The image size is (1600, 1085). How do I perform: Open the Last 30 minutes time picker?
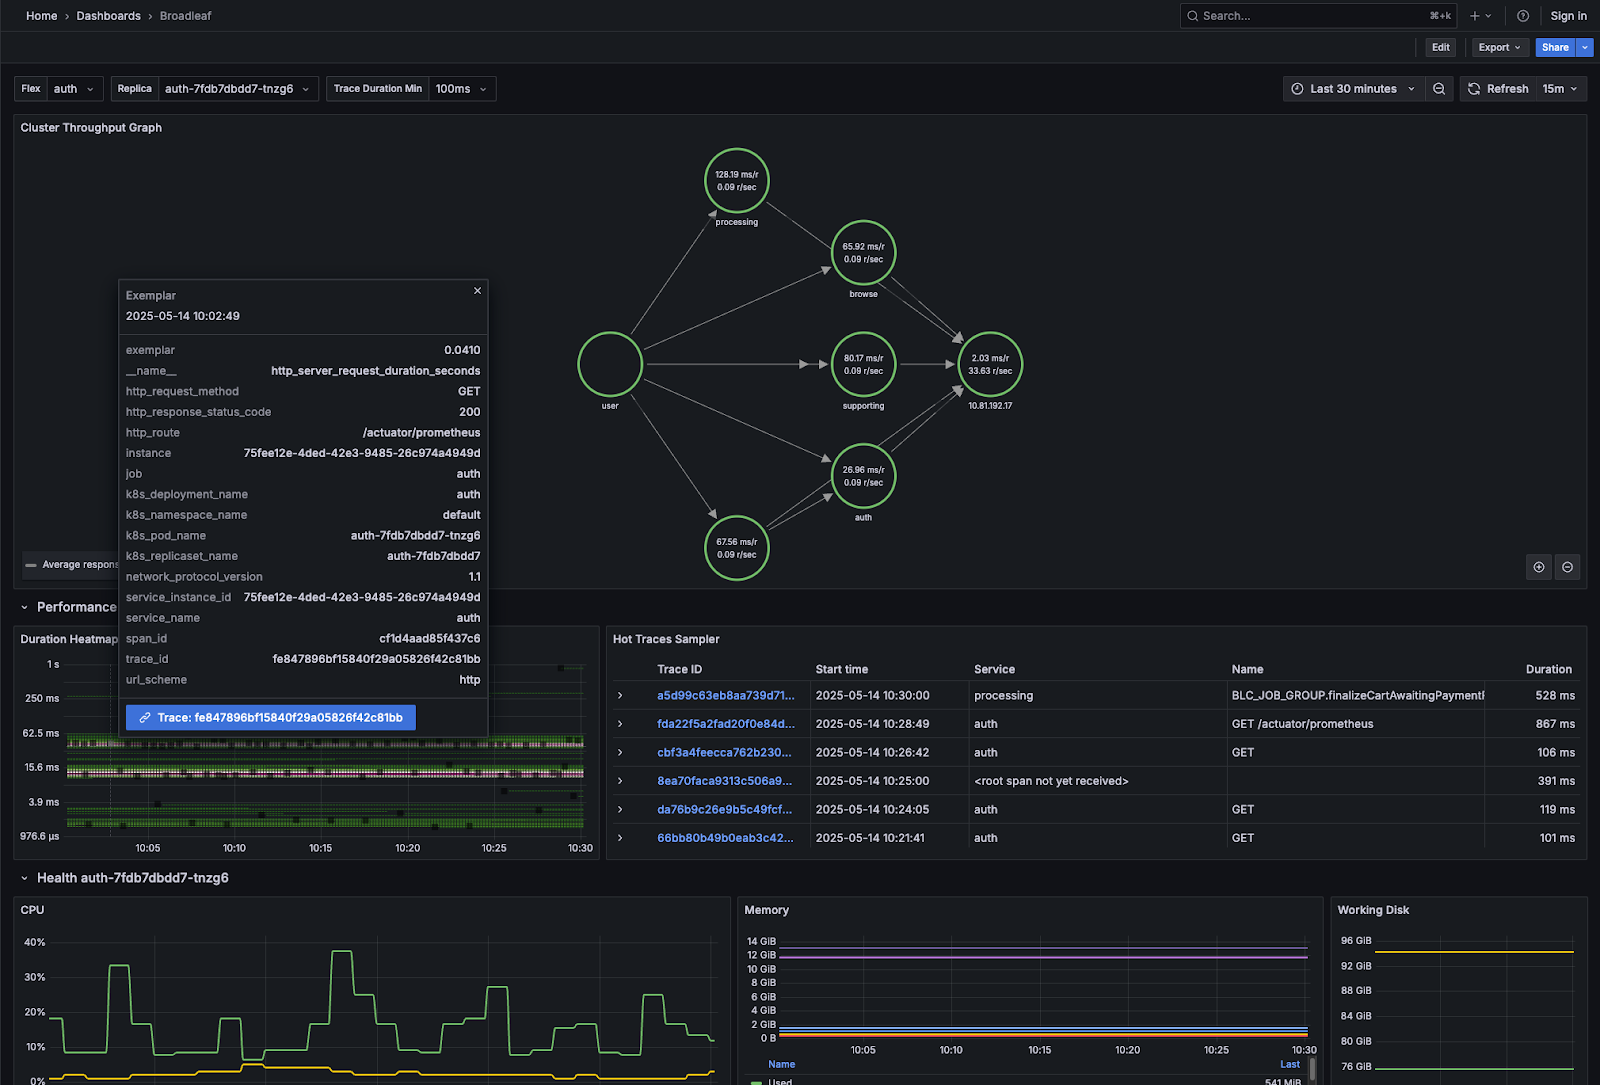(1352, 89)
